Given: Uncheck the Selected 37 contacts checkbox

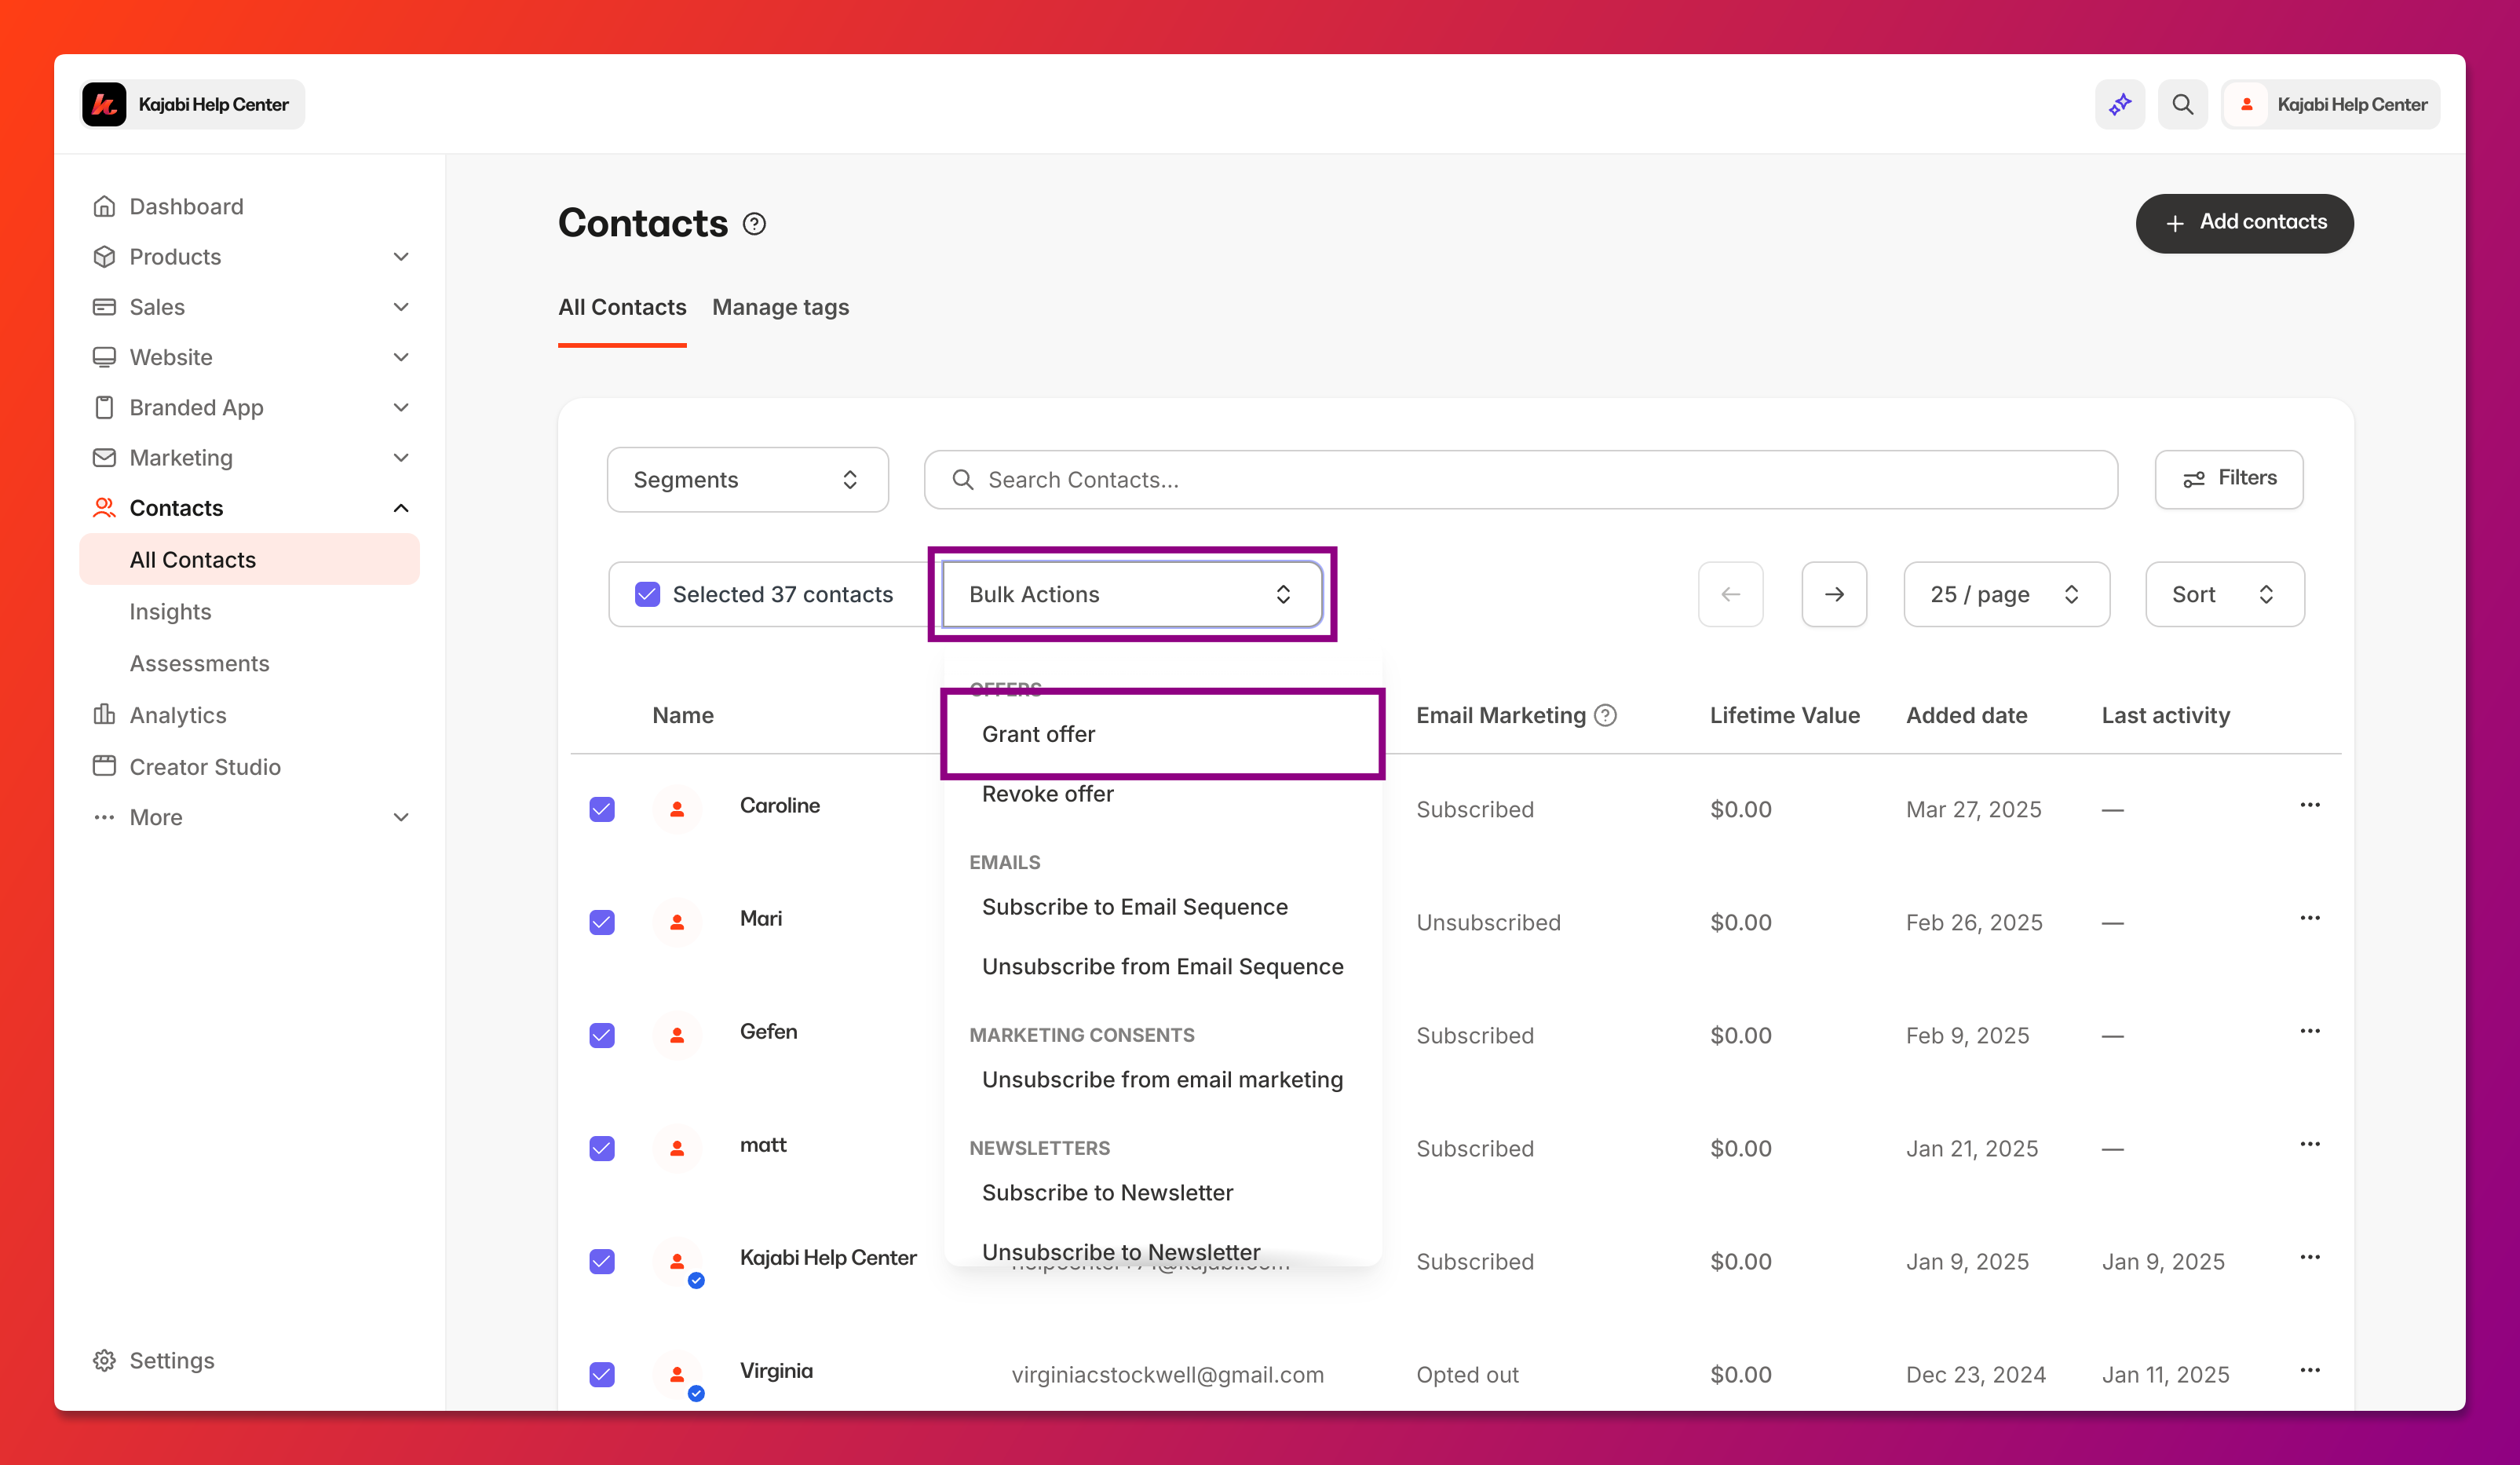Looking at the screenshot, I should coord(647,594).
